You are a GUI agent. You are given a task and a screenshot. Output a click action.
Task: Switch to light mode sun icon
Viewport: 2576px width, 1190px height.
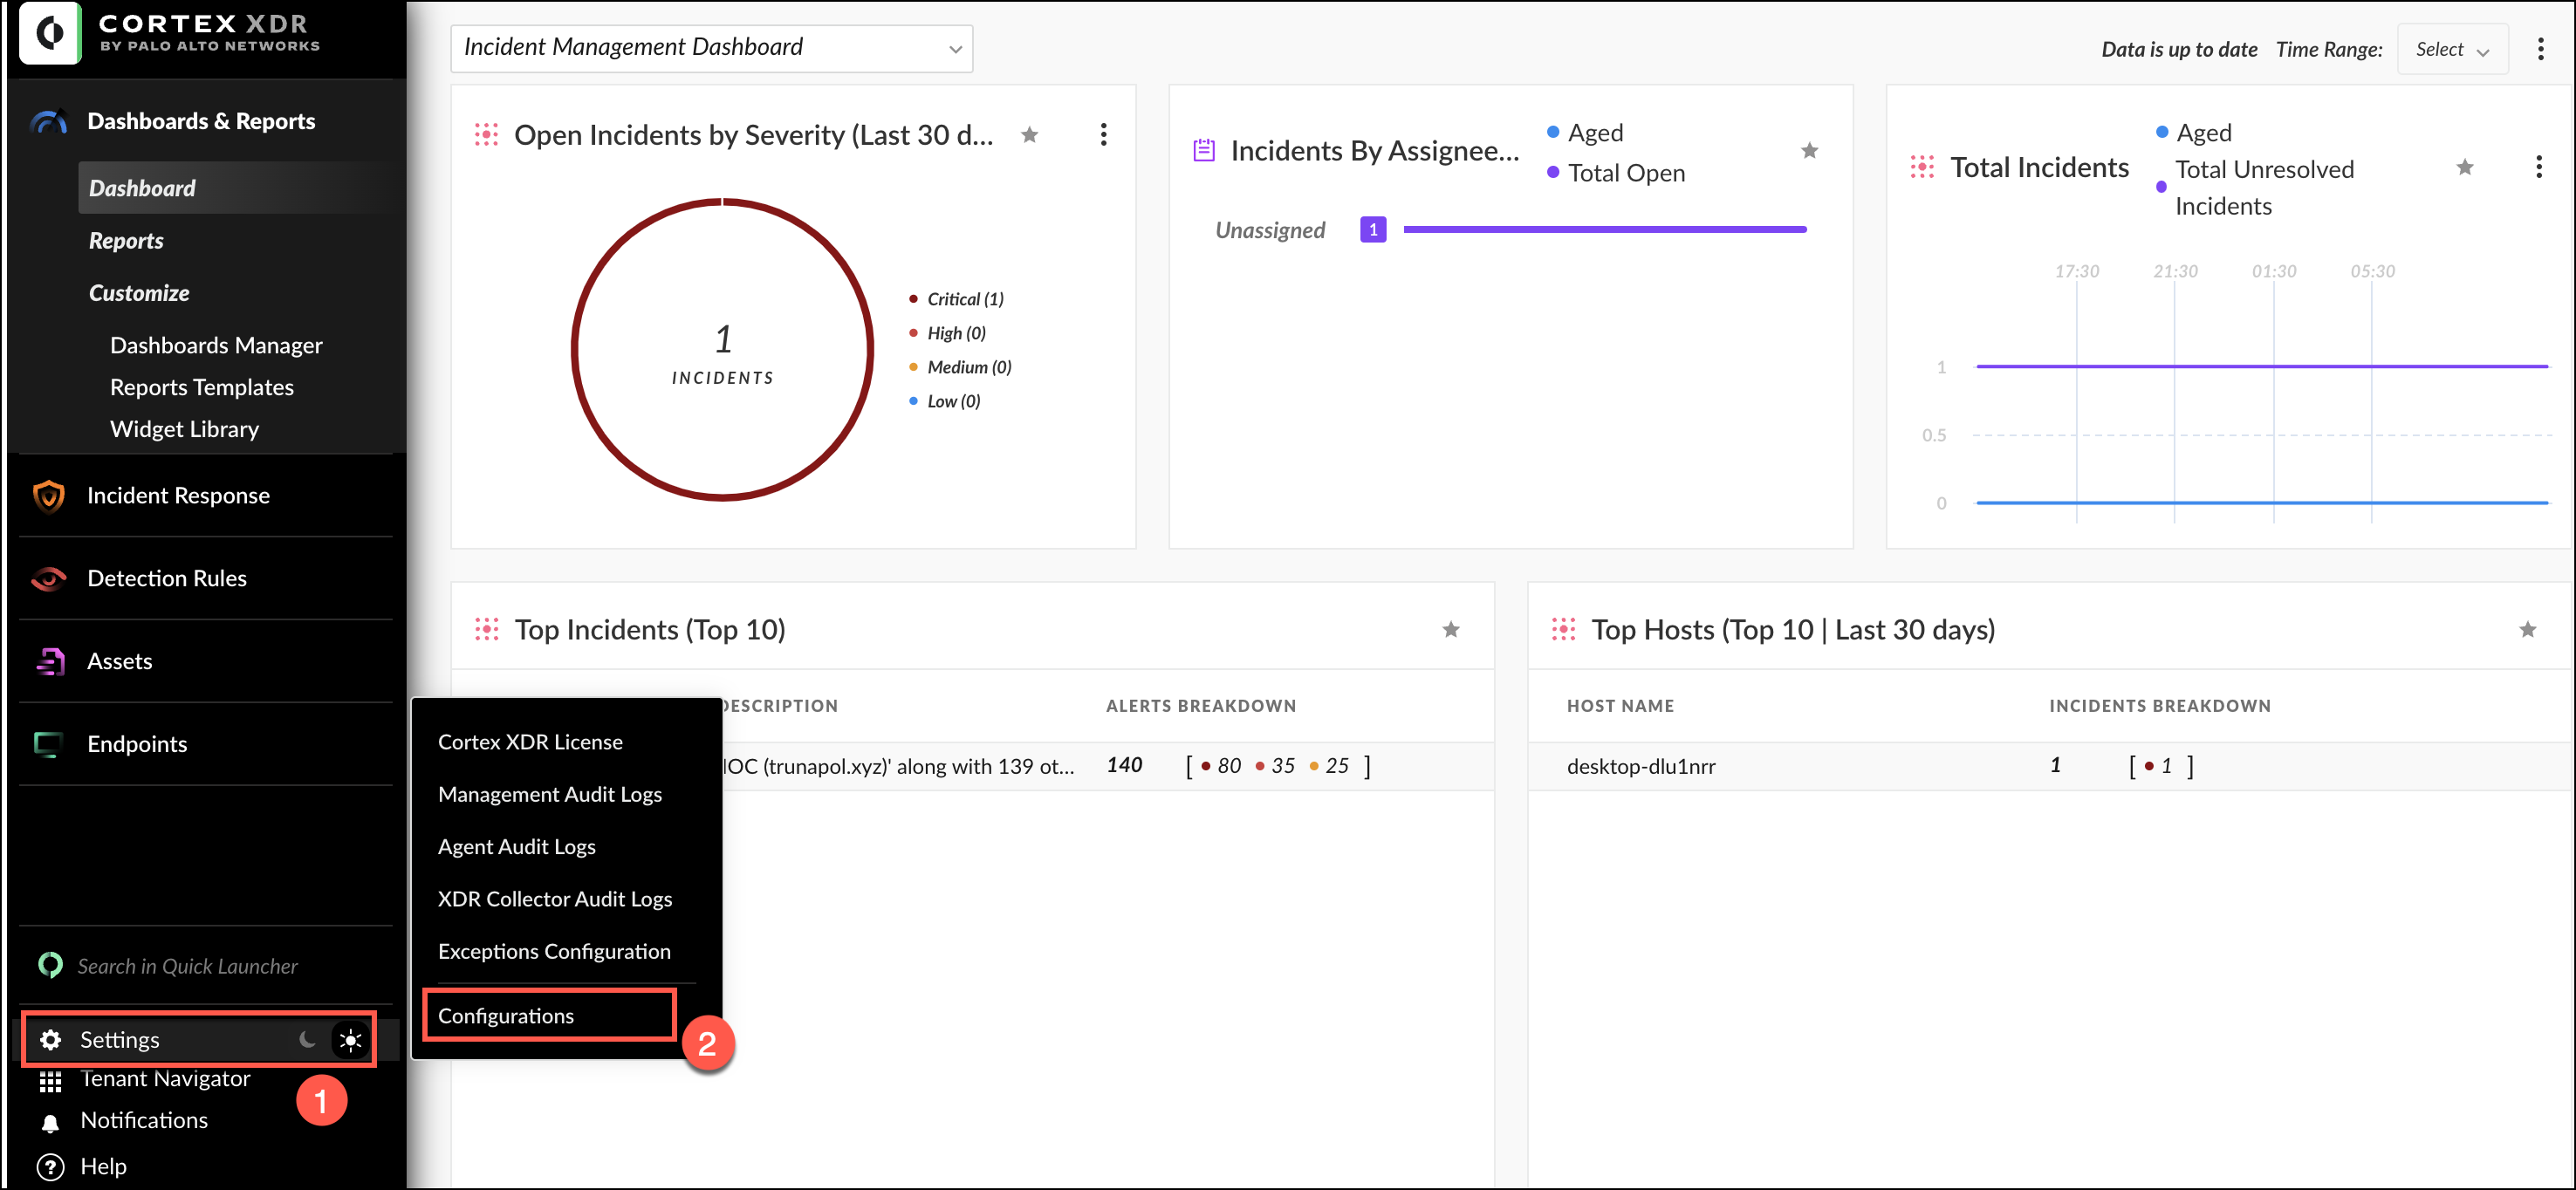(350, 1040)
